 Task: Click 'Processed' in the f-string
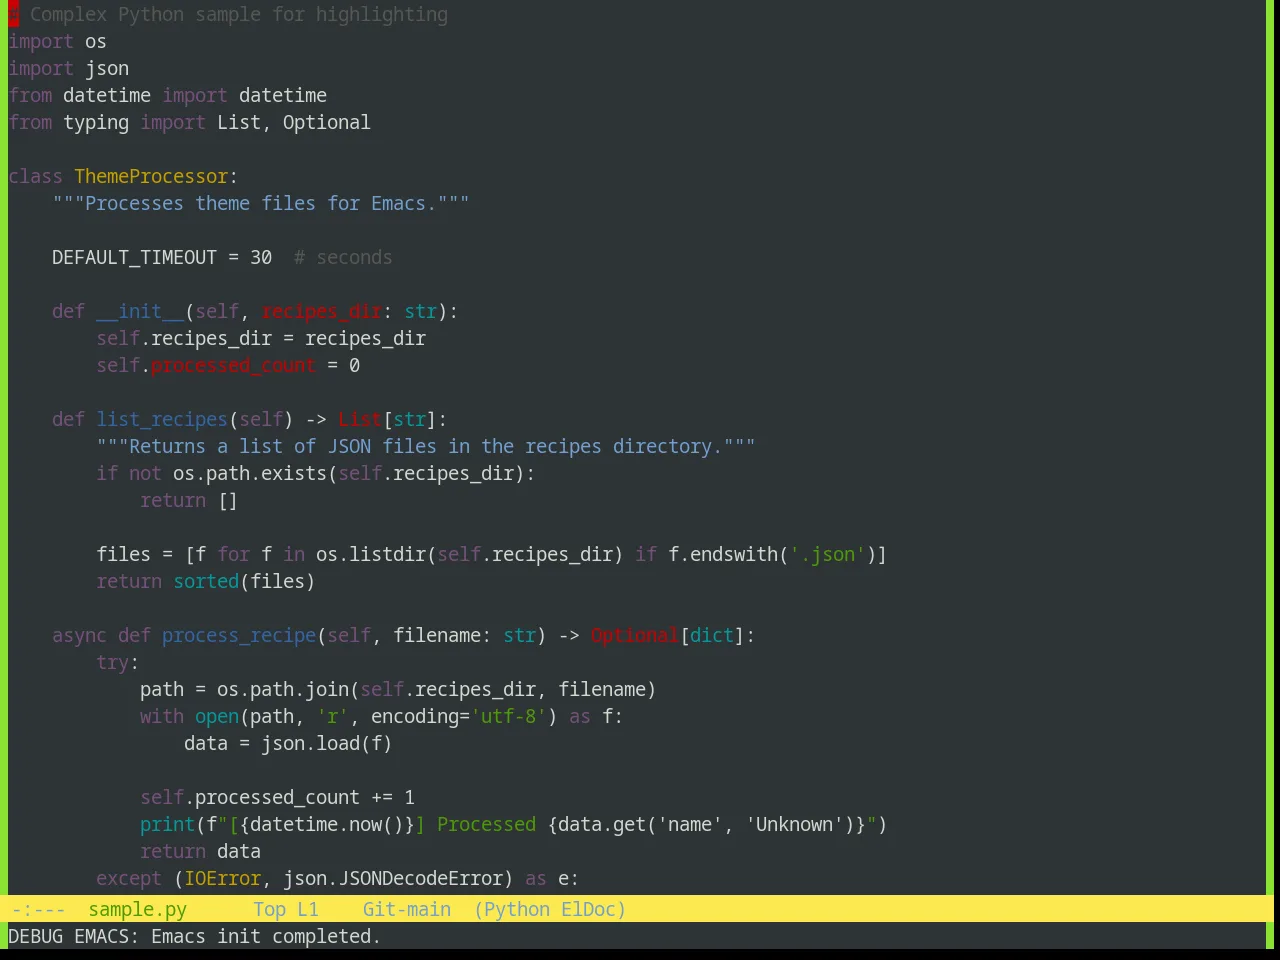486,824
